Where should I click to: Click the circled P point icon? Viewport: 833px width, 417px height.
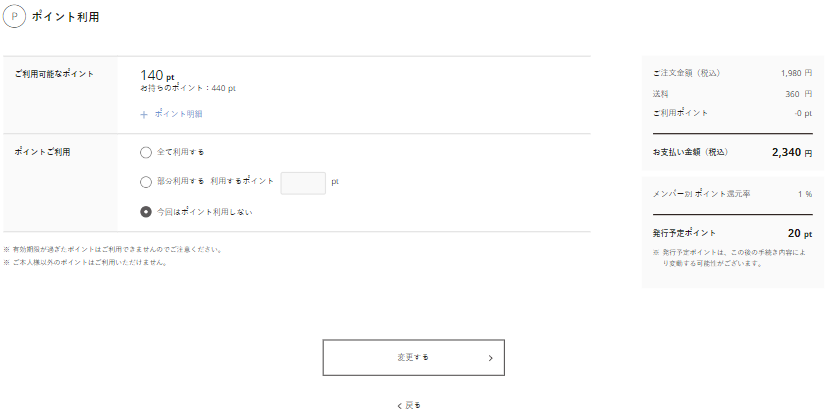pos(15,18)
